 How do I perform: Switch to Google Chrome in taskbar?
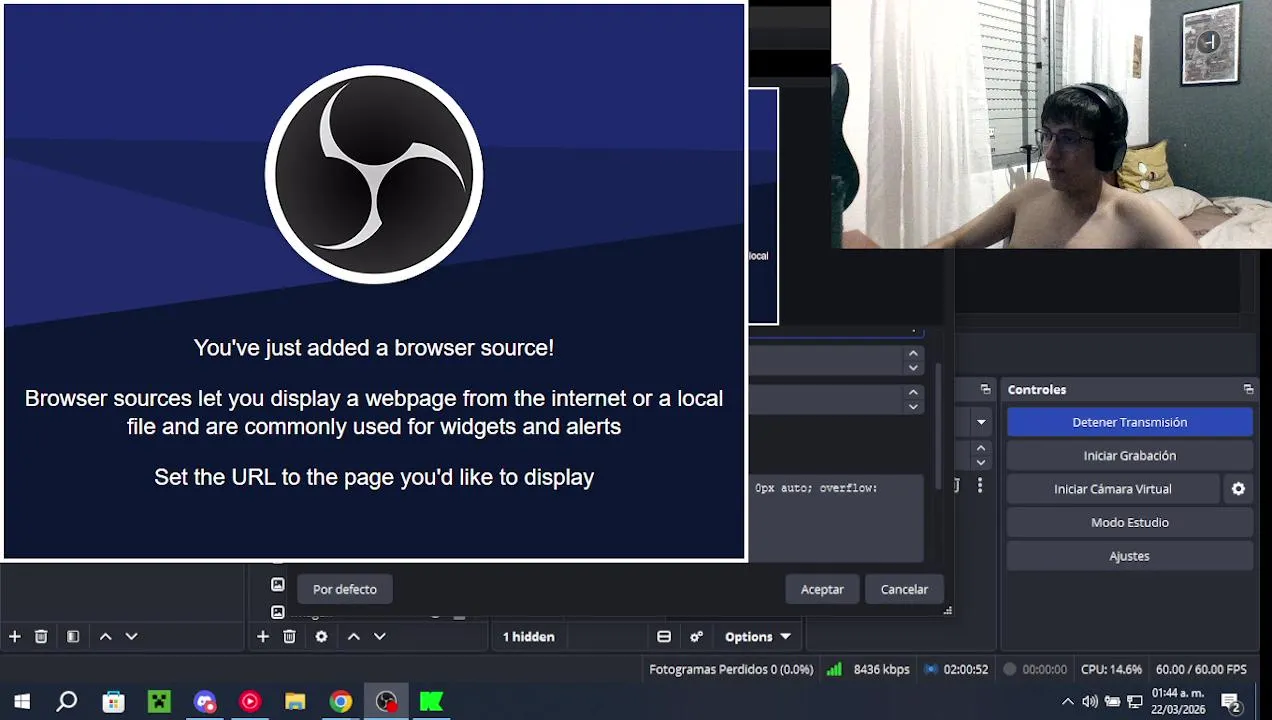pos(341,702)
